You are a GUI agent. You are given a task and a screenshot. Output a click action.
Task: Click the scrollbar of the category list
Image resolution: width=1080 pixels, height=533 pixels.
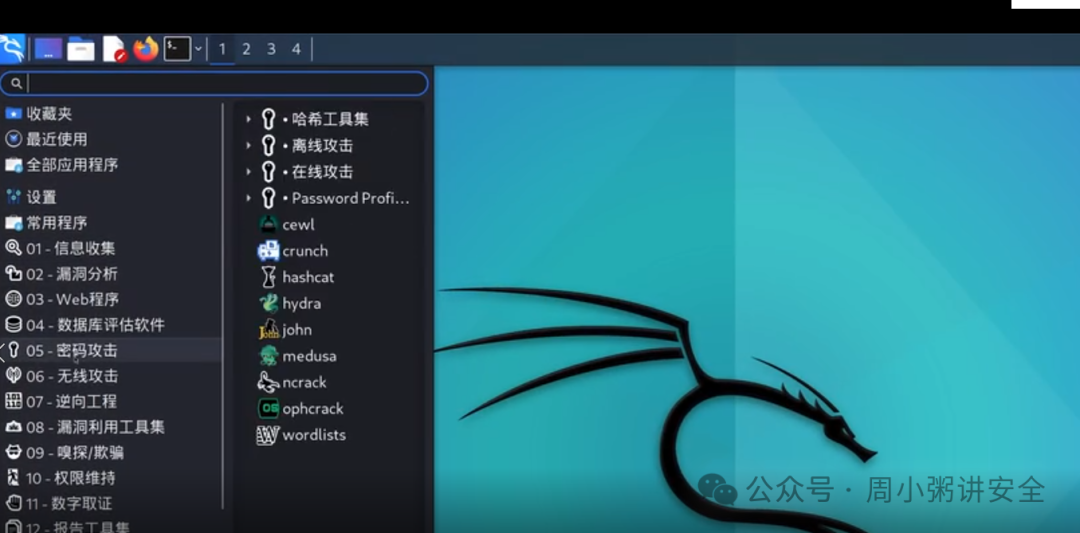223,306
